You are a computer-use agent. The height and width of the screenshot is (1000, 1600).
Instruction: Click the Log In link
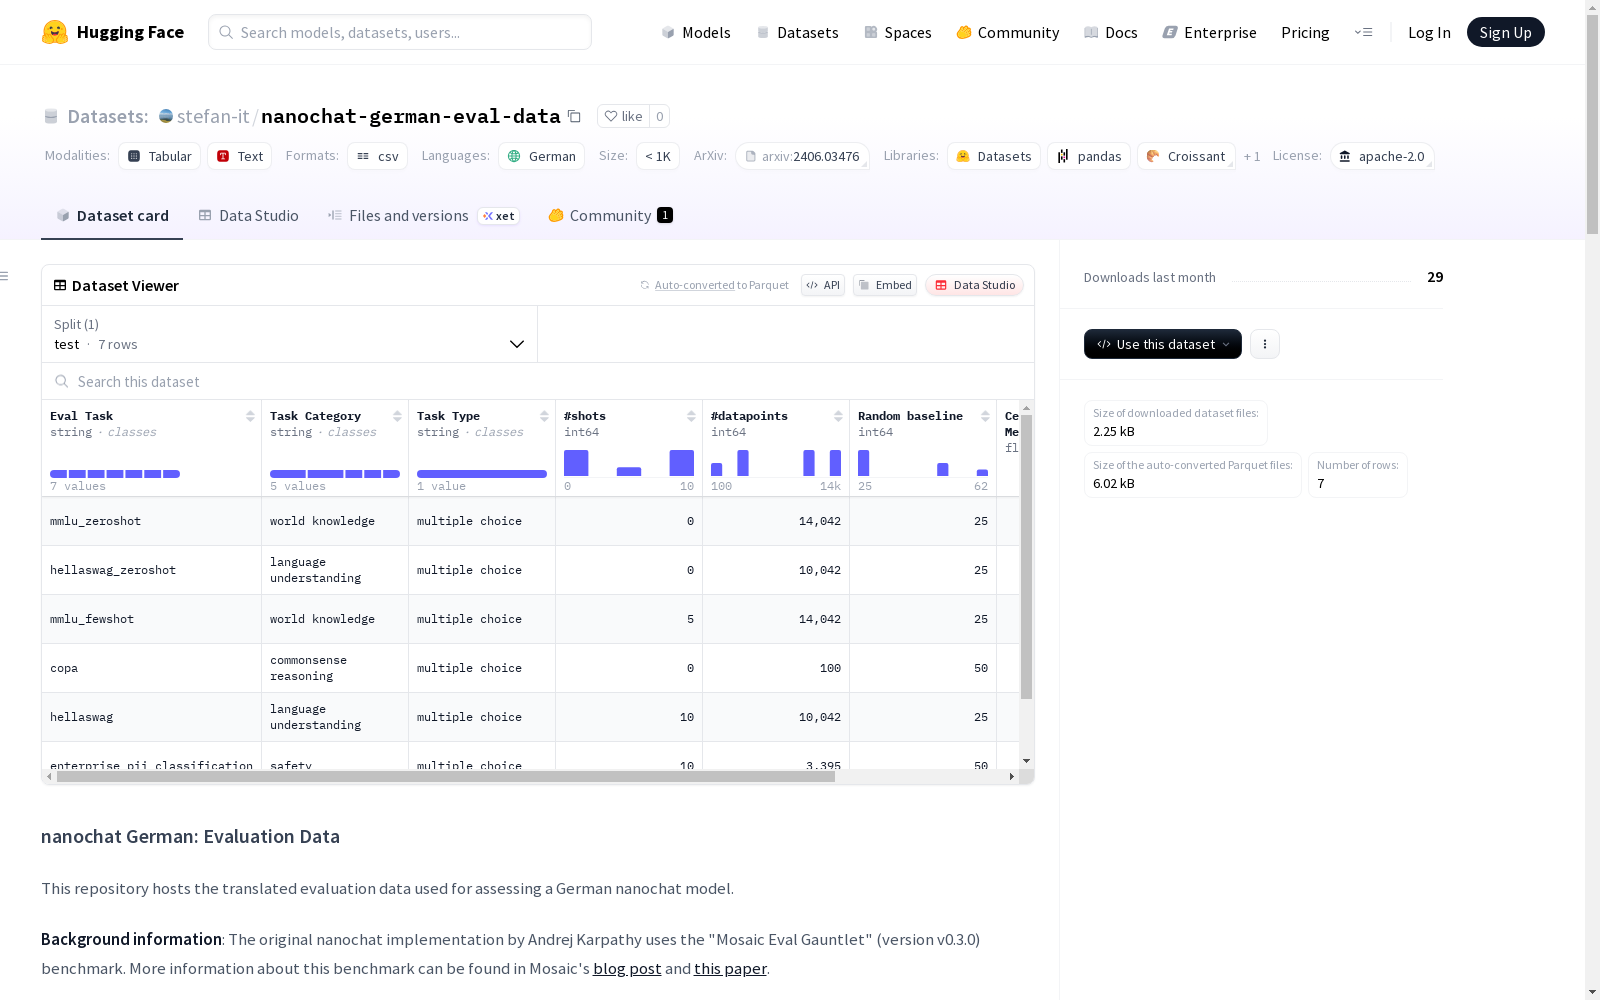1429,32
